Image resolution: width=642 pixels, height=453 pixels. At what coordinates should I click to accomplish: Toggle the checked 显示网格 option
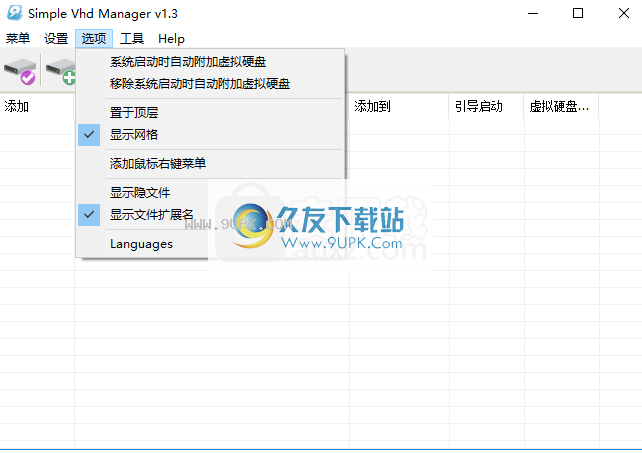click(210, 134)
